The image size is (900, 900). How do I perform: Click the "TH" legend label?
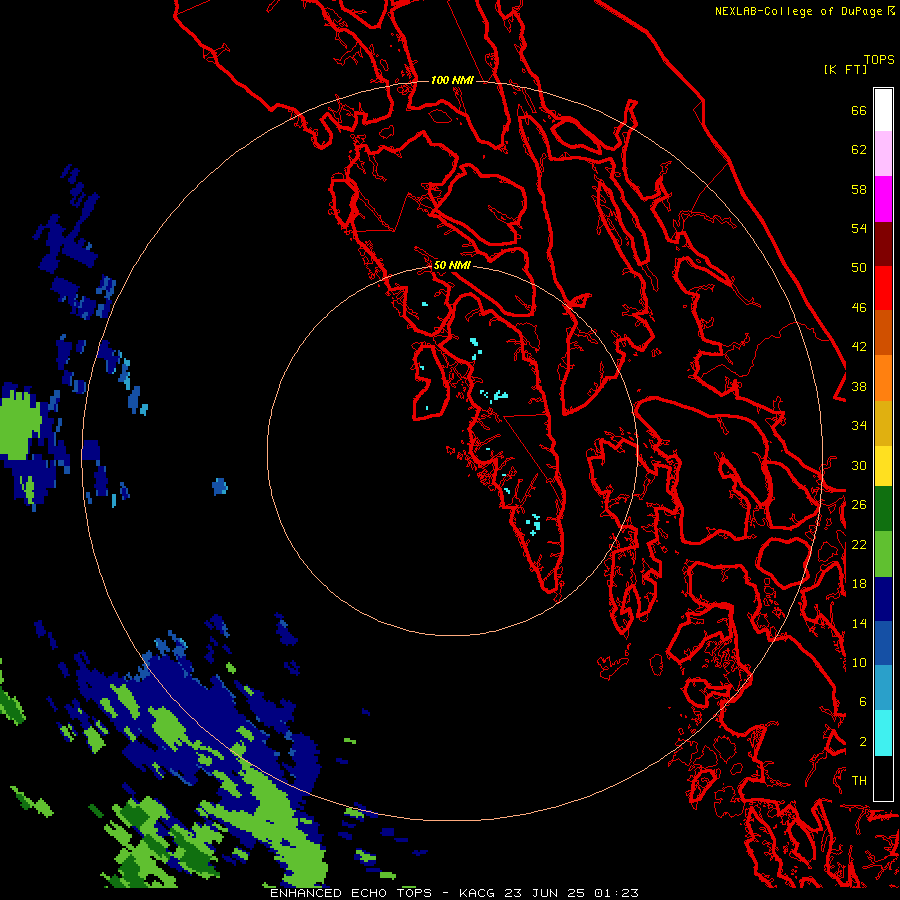pos(859,780)
